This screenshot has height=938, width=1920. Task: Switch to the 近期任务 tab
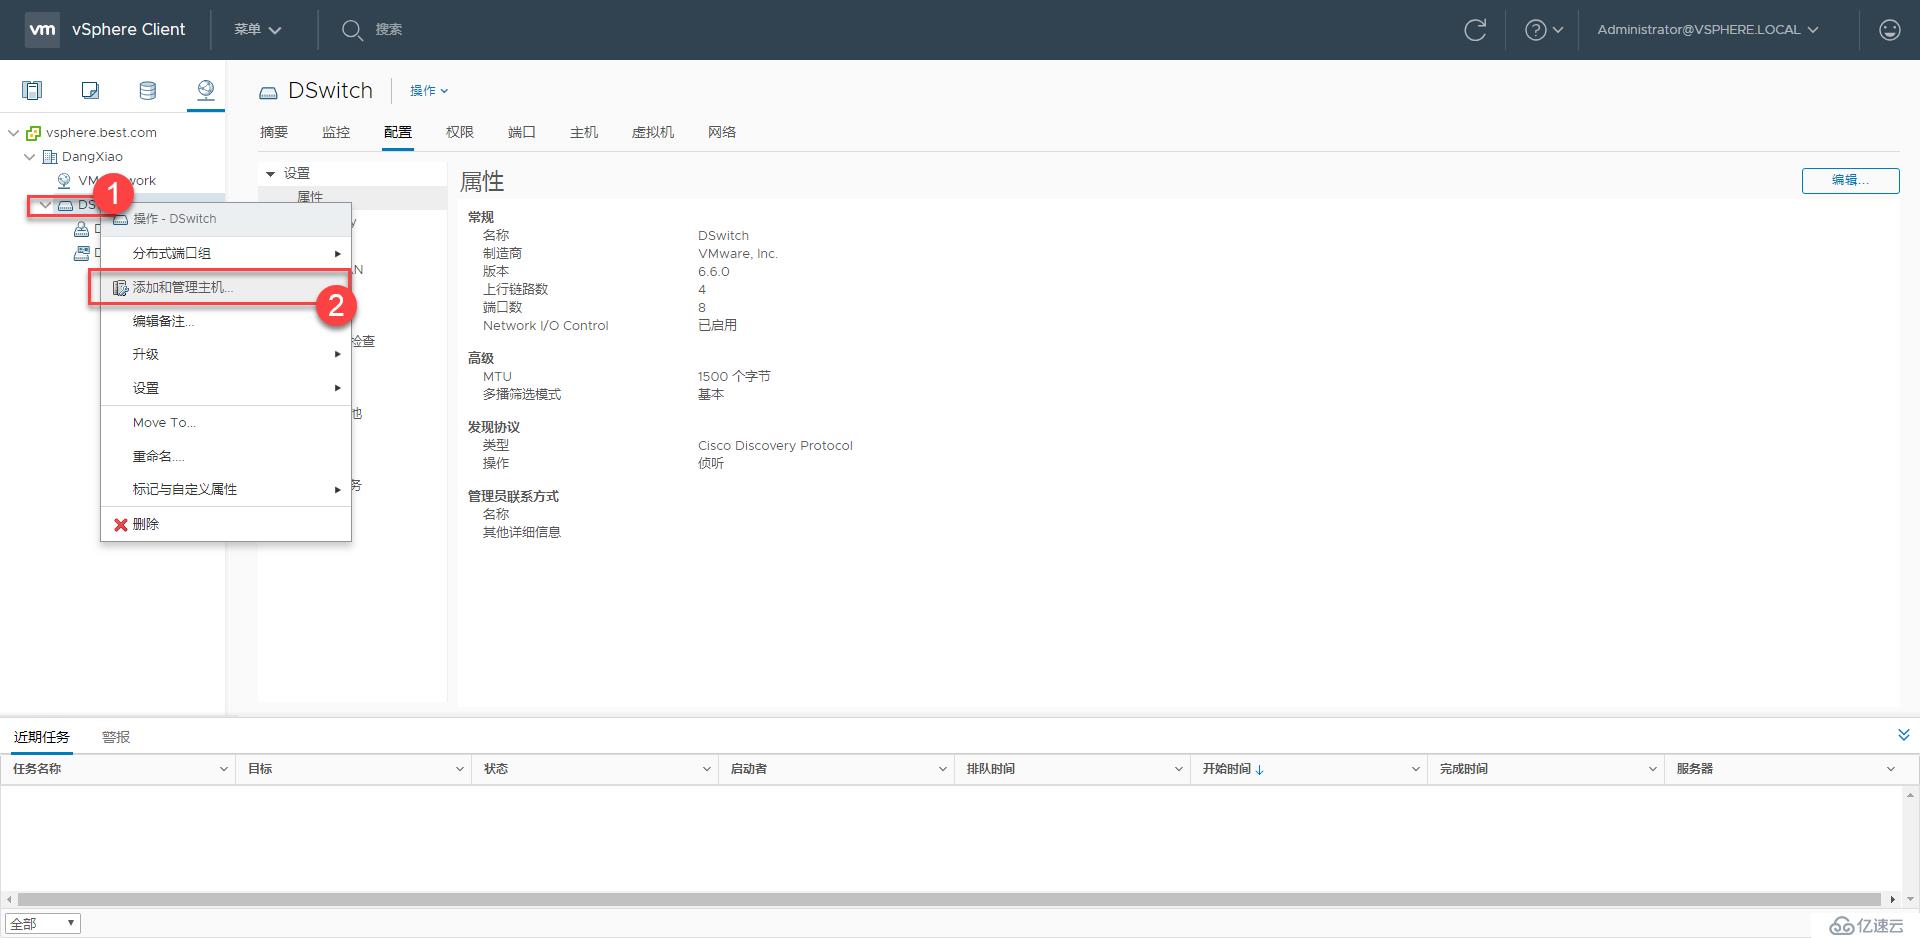[42, 737]
